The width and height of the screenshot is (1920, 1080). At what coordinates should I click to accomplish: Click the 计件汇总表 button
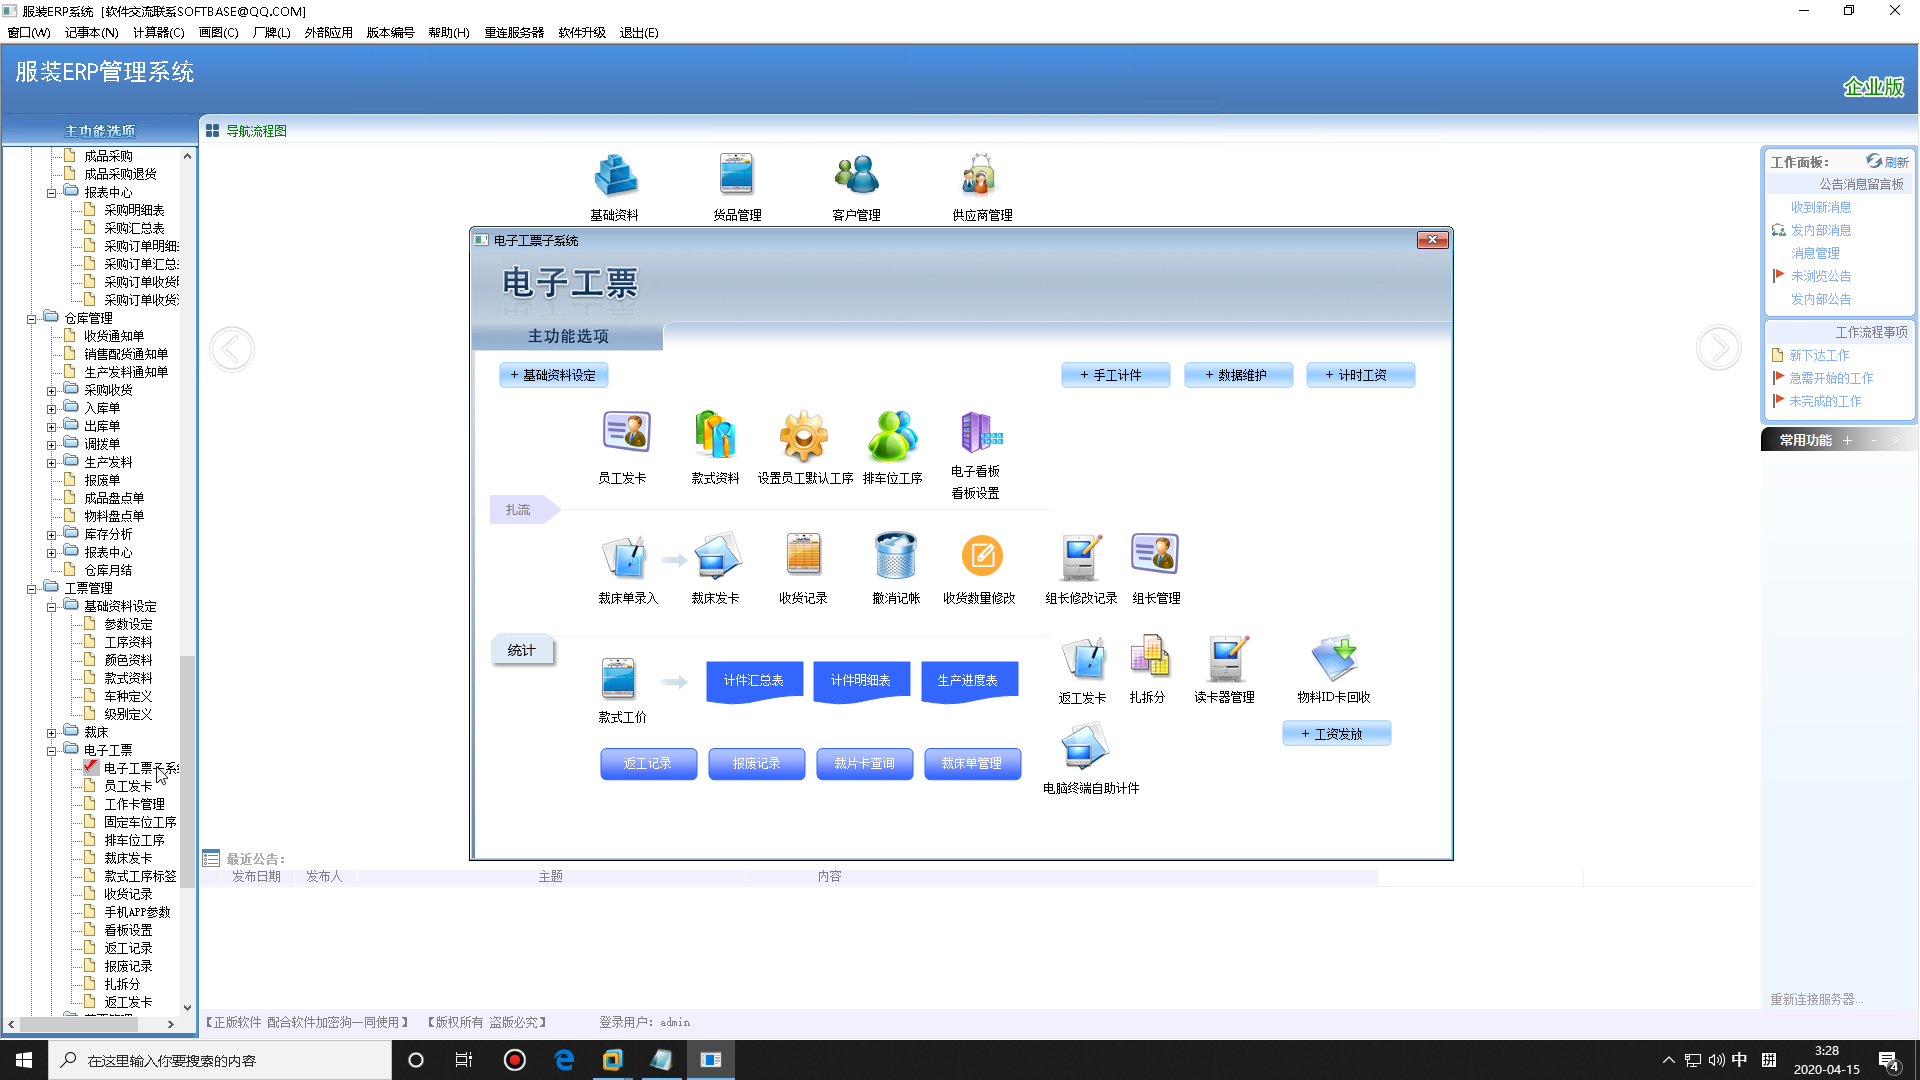[x=754, y=680]
